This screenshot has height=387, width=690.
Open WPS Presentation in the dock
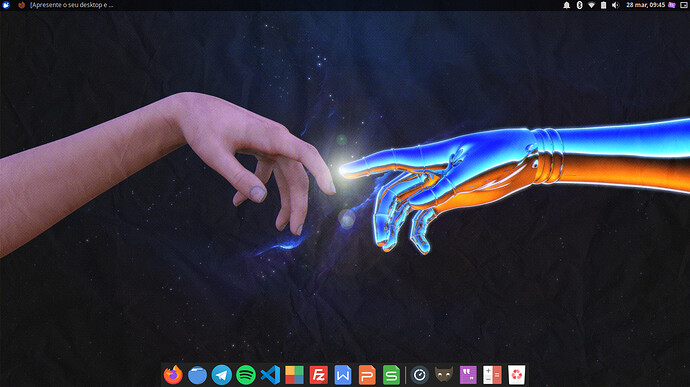click(367, 375)
